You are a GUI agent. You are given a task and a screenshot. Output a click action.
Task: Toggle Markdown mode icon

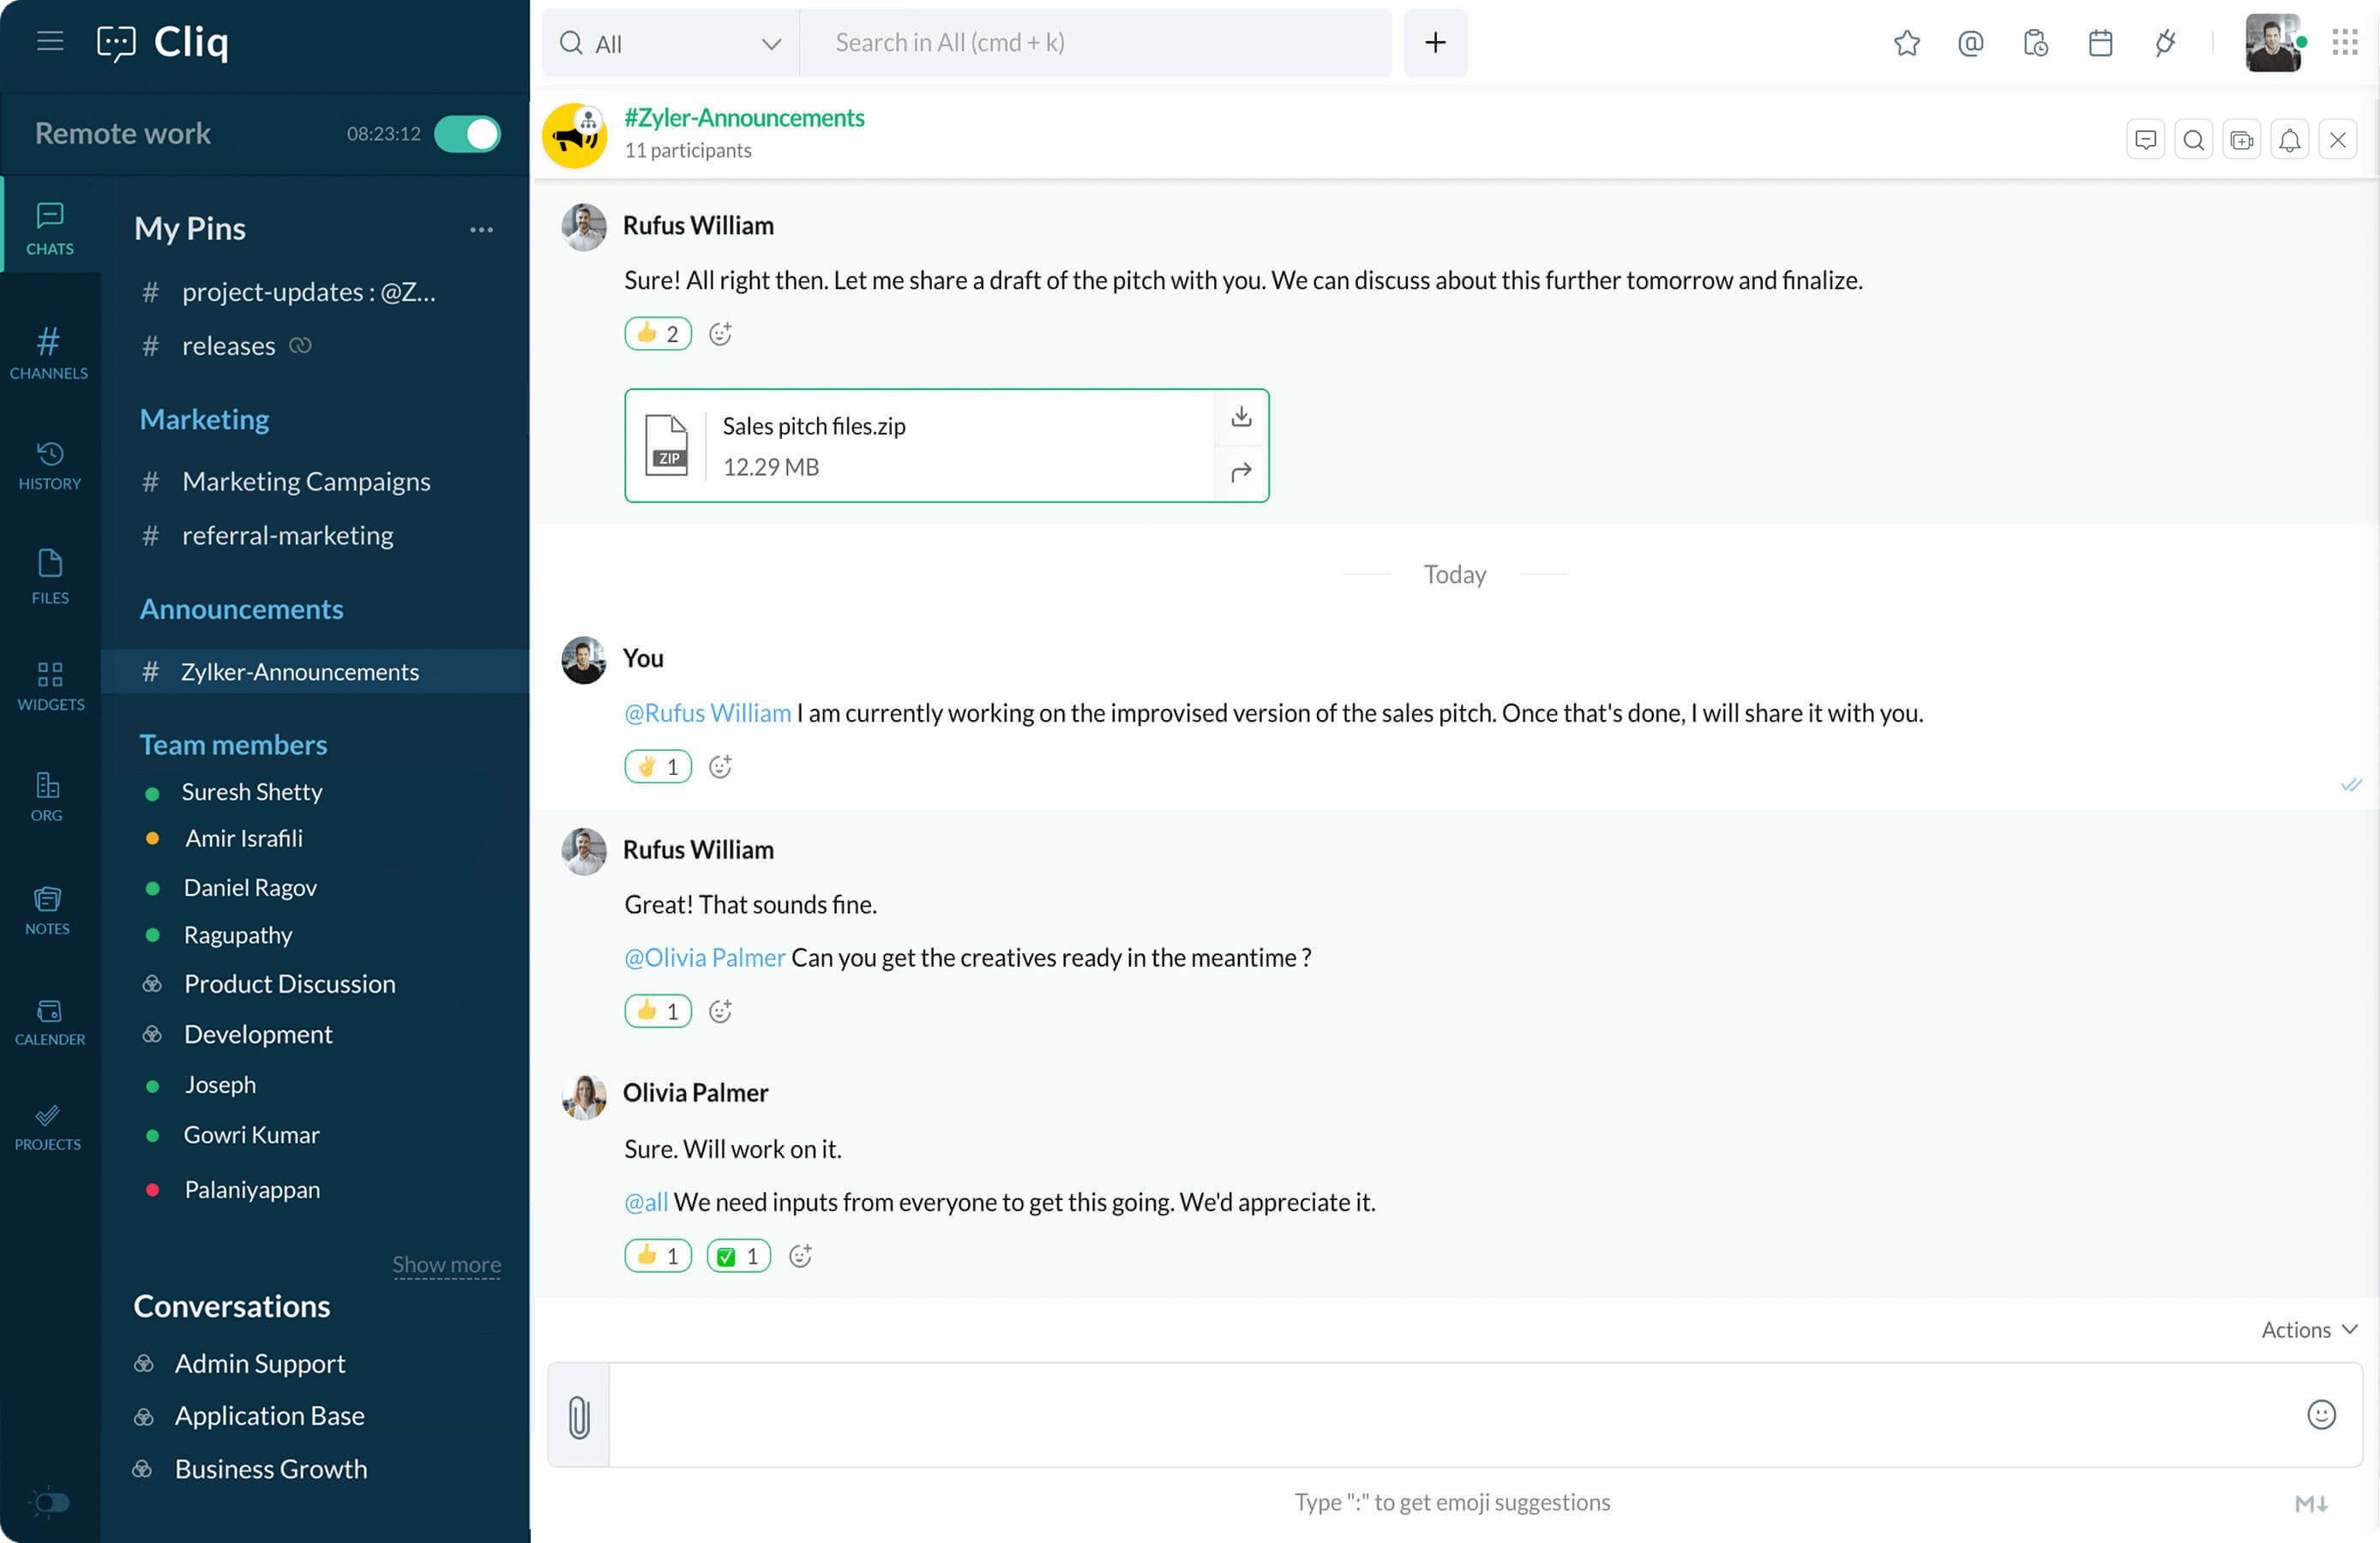[x=2311, y=1503]
